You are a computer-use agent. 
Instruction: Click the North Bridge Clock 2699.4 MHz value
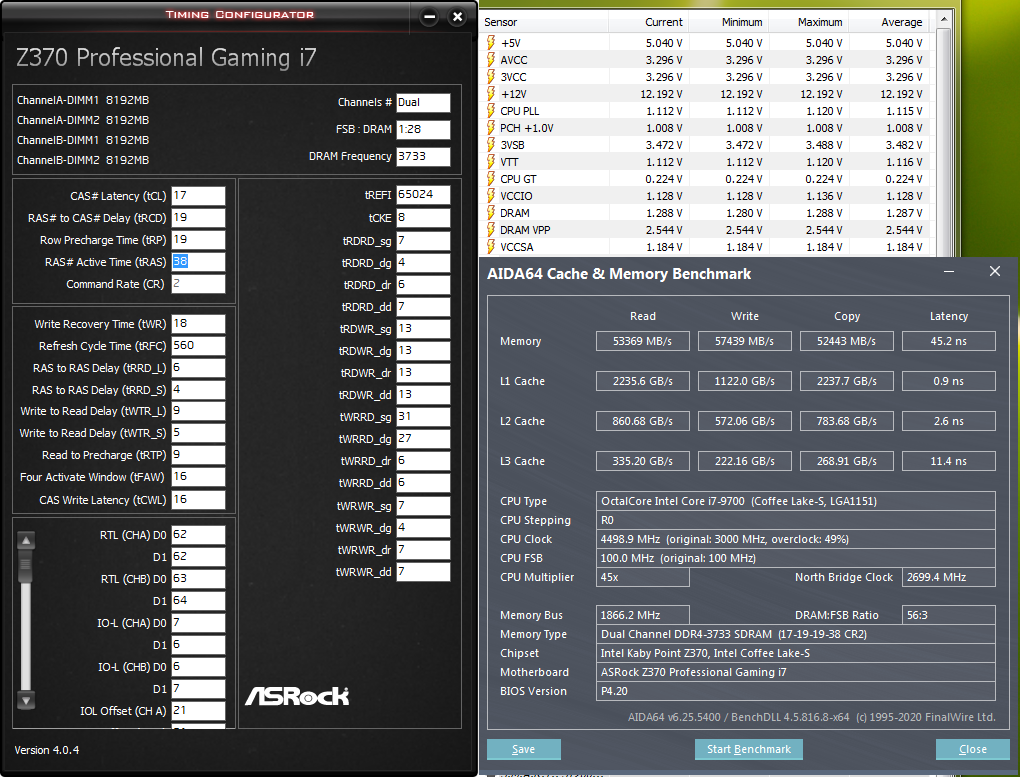click(x=949, y=577)
